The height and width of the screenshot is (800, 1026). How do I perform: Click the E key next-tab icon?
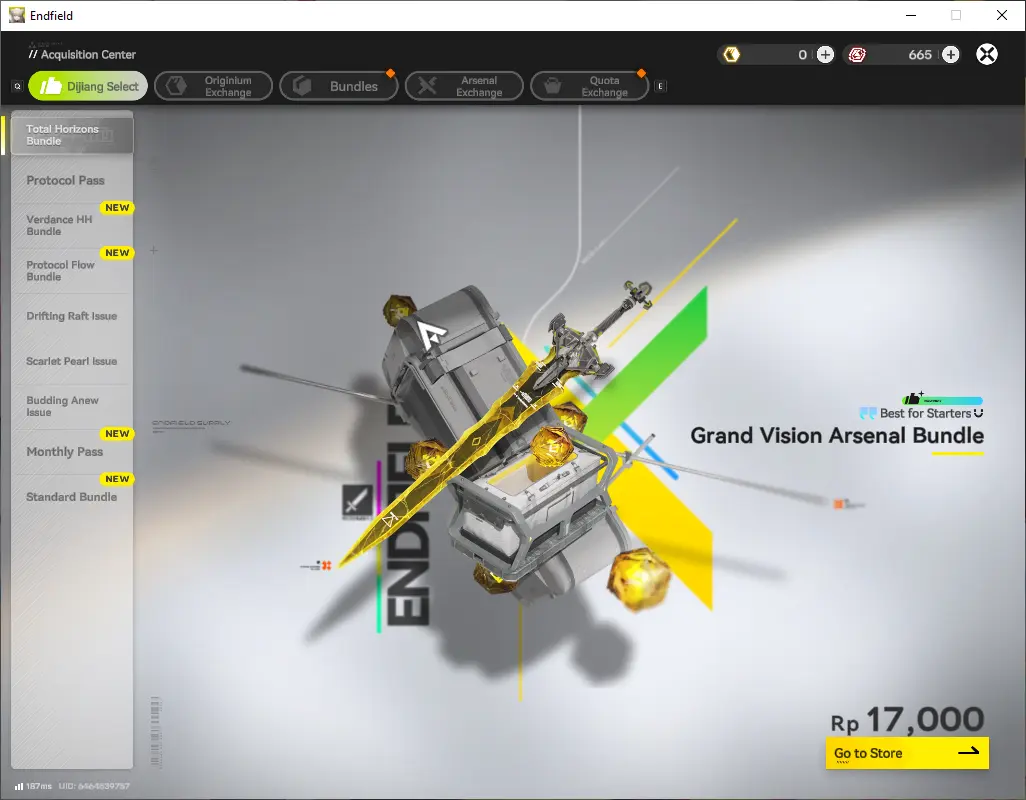661,86
